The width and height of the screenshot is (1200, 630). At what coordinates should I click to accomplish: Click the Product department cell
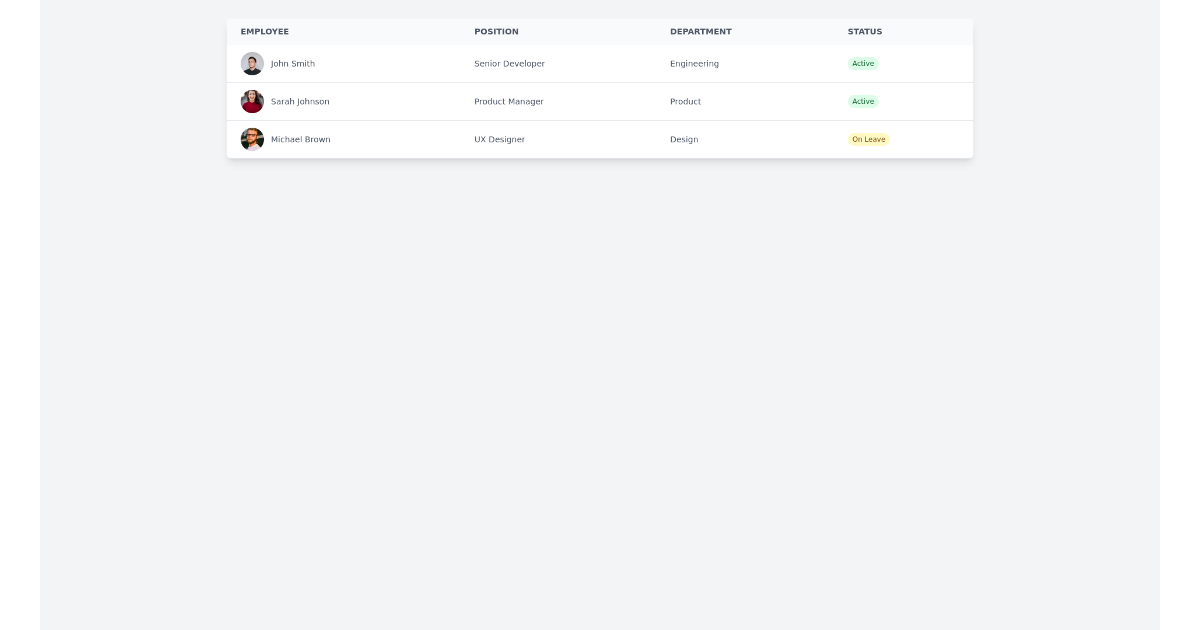click(685, 101)
